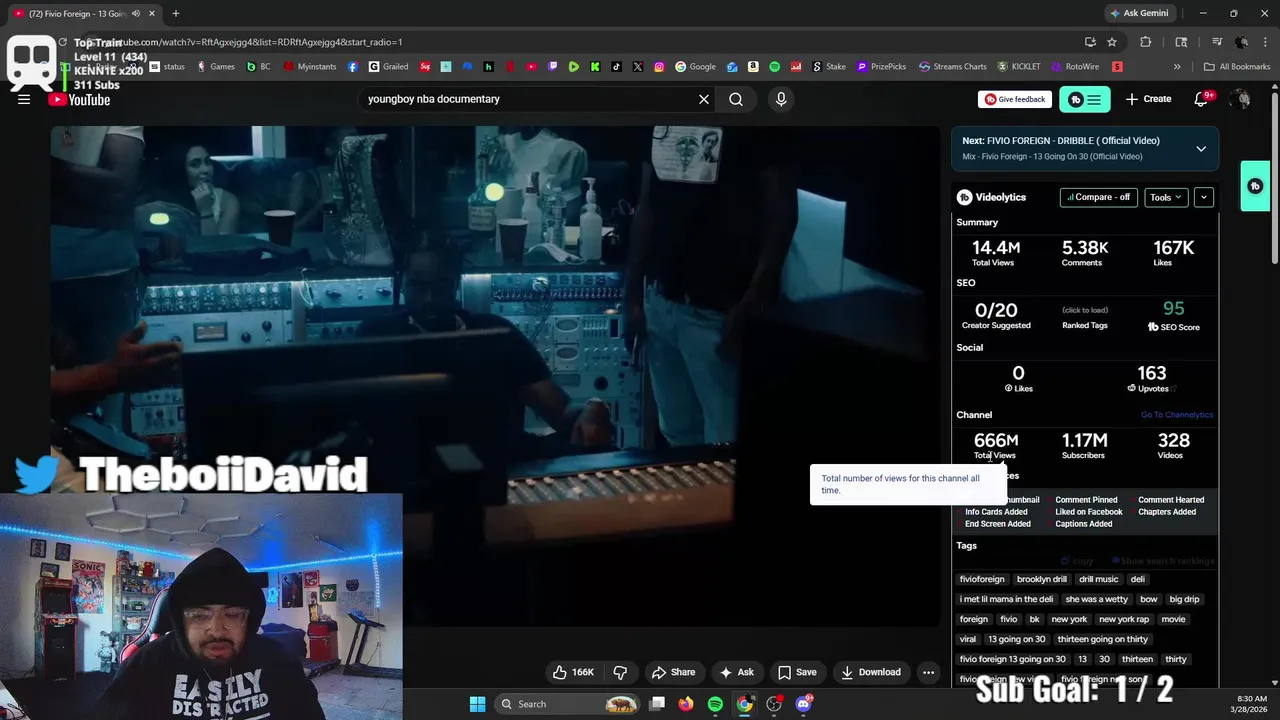Image resolution: width=1280 pixels, height=720 pixels.
Task: Click the 1.17M Subscribers stat
Action: (1084, 445)
